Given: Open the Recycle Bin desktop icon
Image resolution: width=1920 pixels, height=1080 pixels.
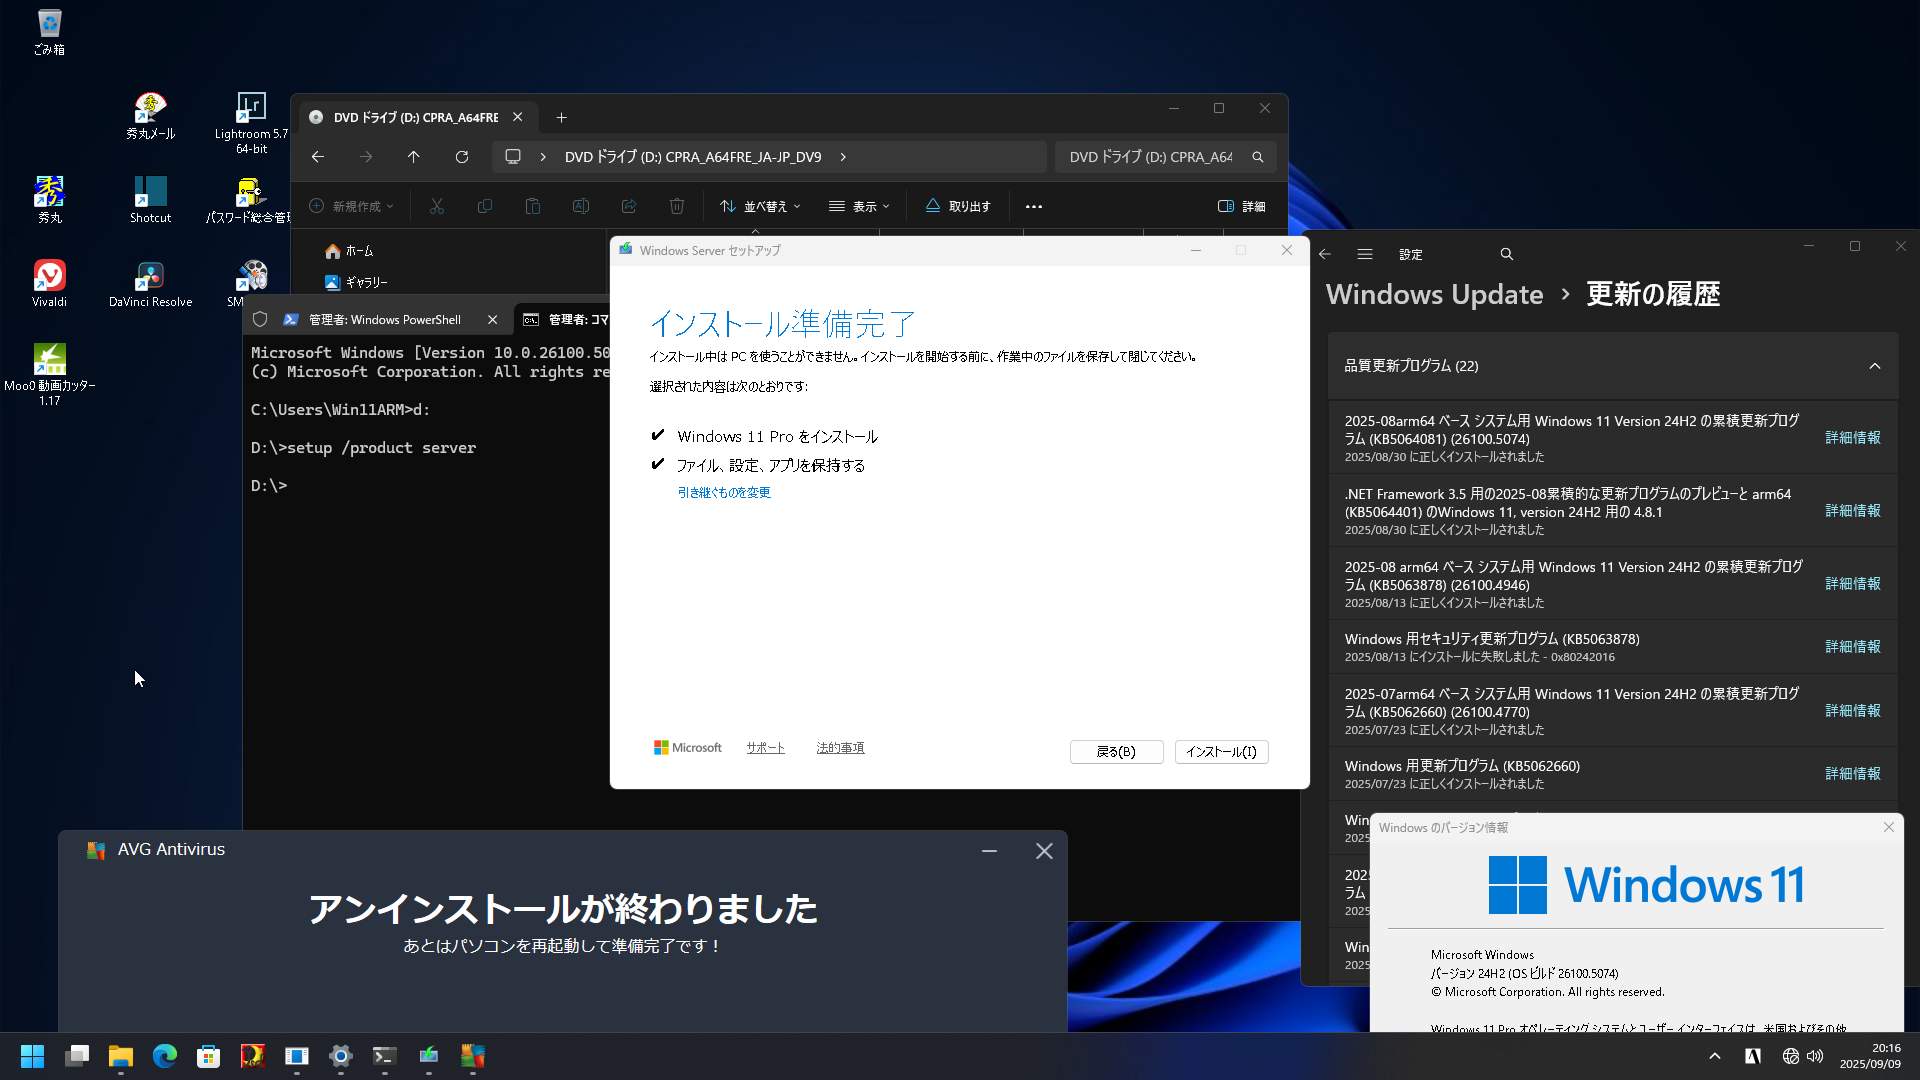Looking at the screenshot, I should (48, 31).
